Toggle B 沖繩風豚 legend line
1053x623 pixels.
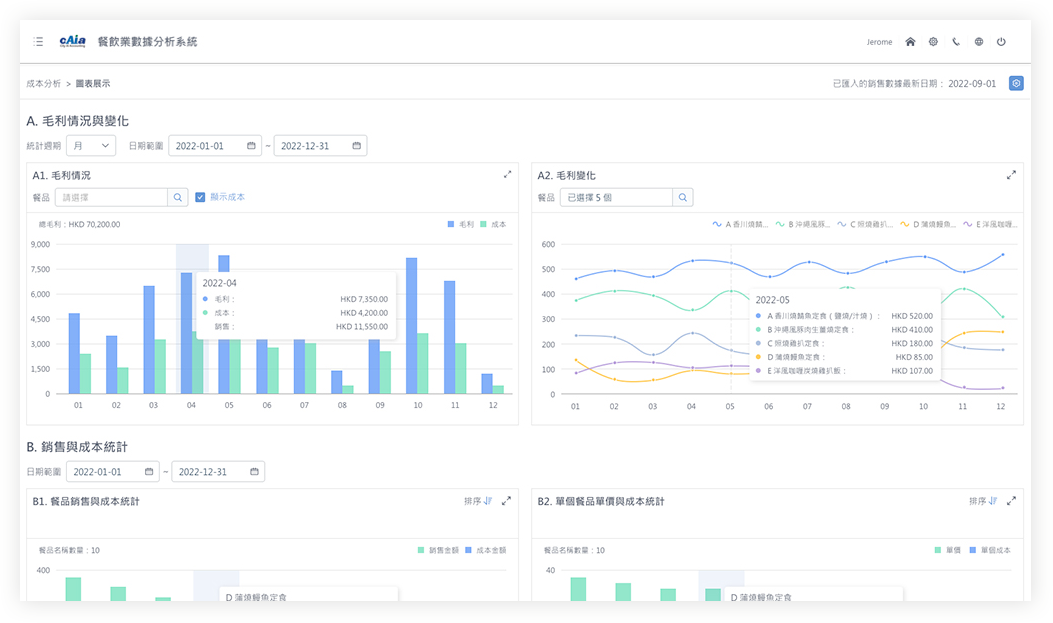[803, 224]
